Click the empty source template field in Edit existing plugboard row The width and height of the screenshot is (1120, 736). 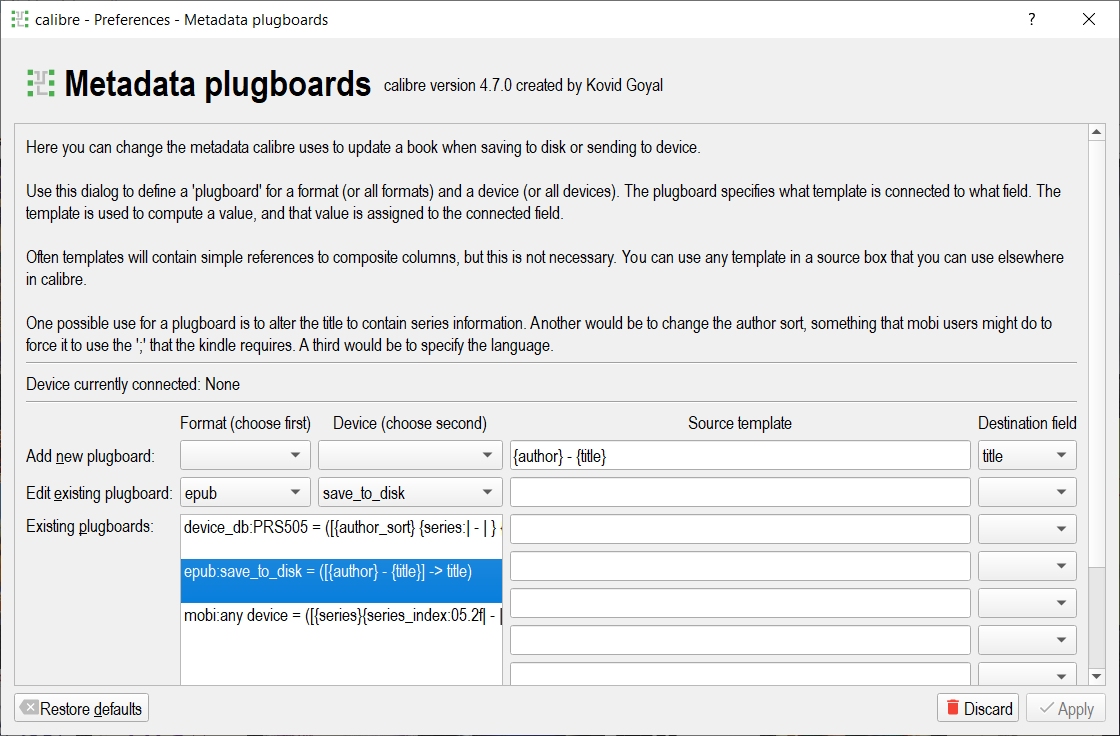(740, 492)
